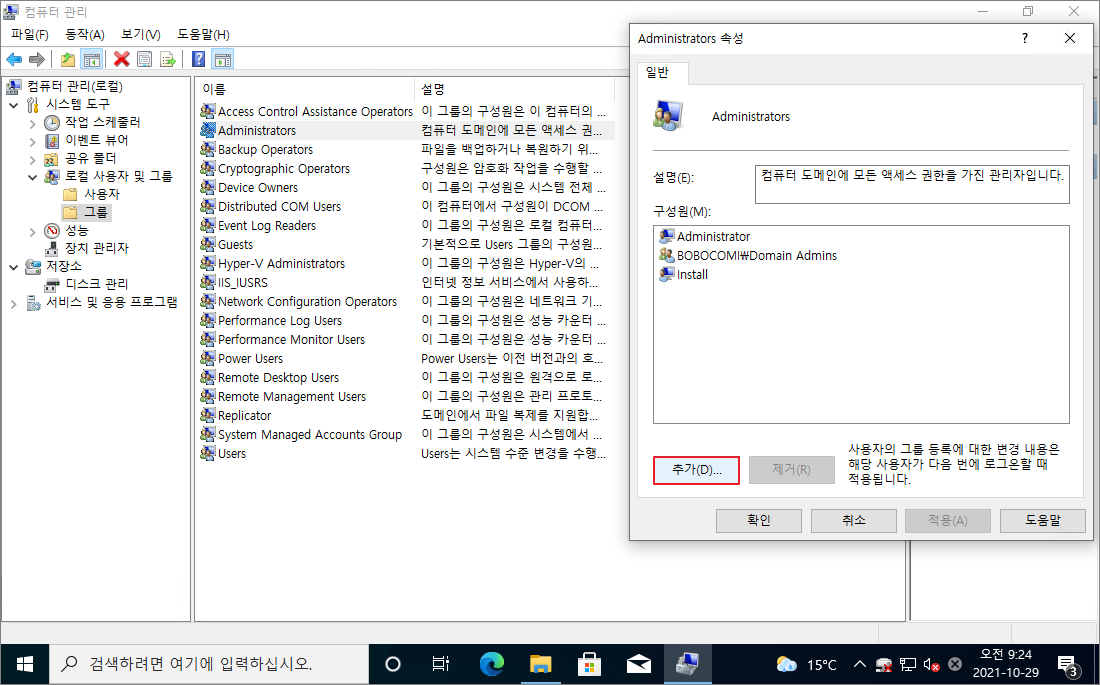
Task: Expand the 공유 폴더 node
Action: click(x=32, y=159)
